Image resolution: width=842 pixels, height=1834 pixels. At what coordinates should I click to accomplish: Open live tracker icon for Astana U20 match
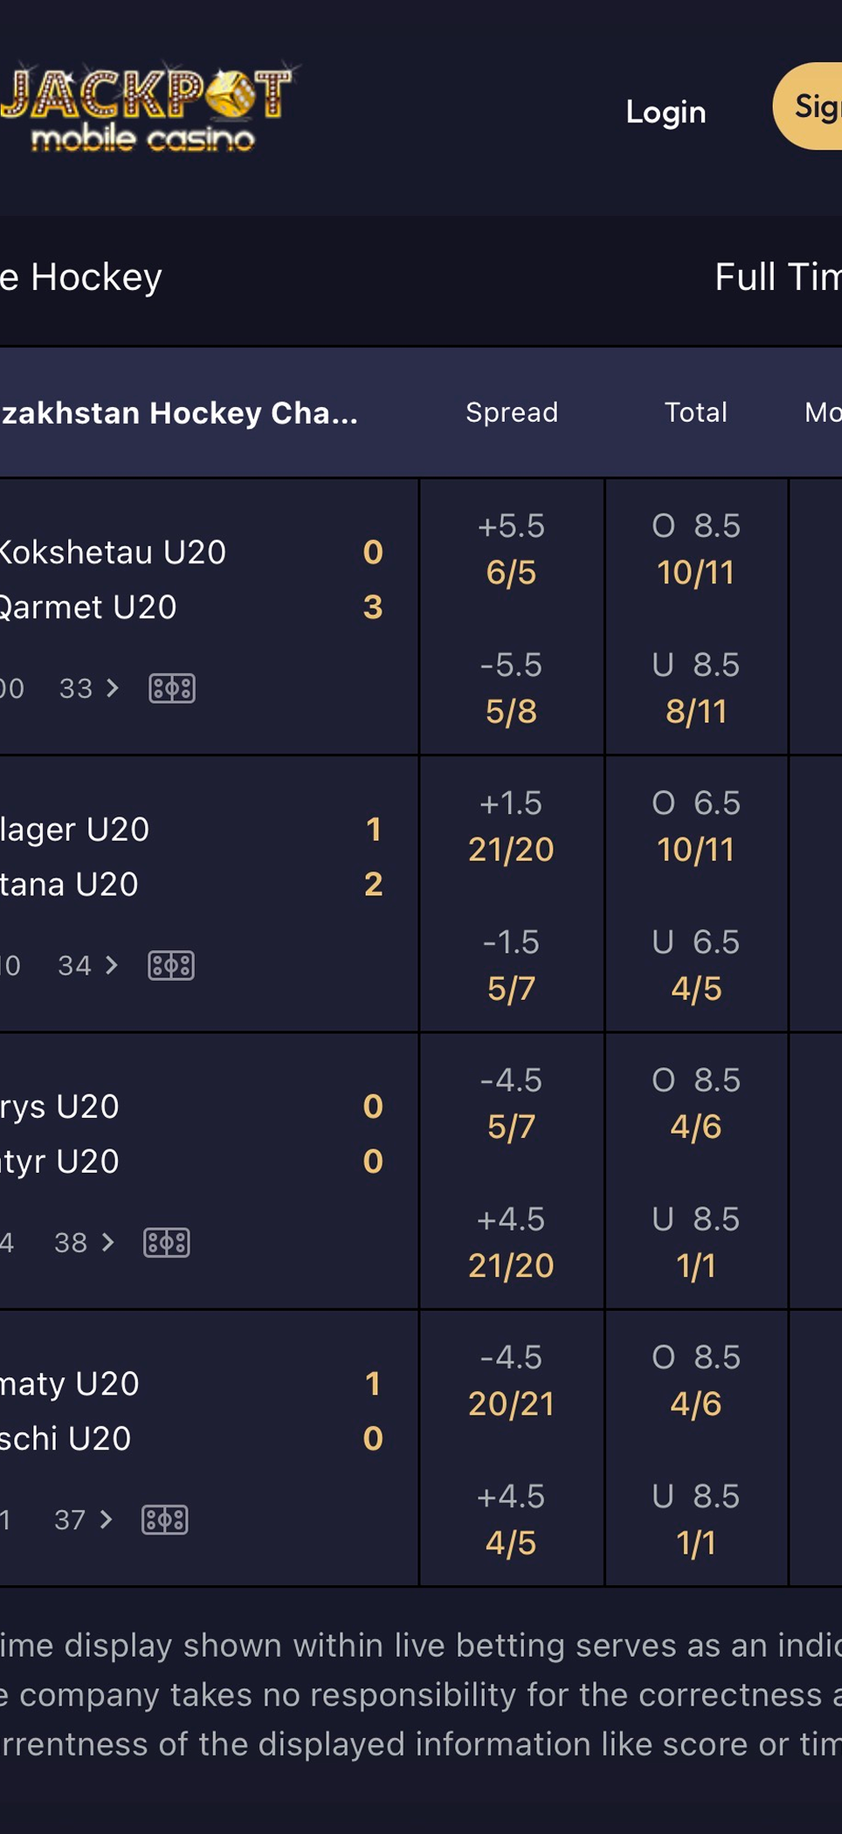click(x=171, y=965)
